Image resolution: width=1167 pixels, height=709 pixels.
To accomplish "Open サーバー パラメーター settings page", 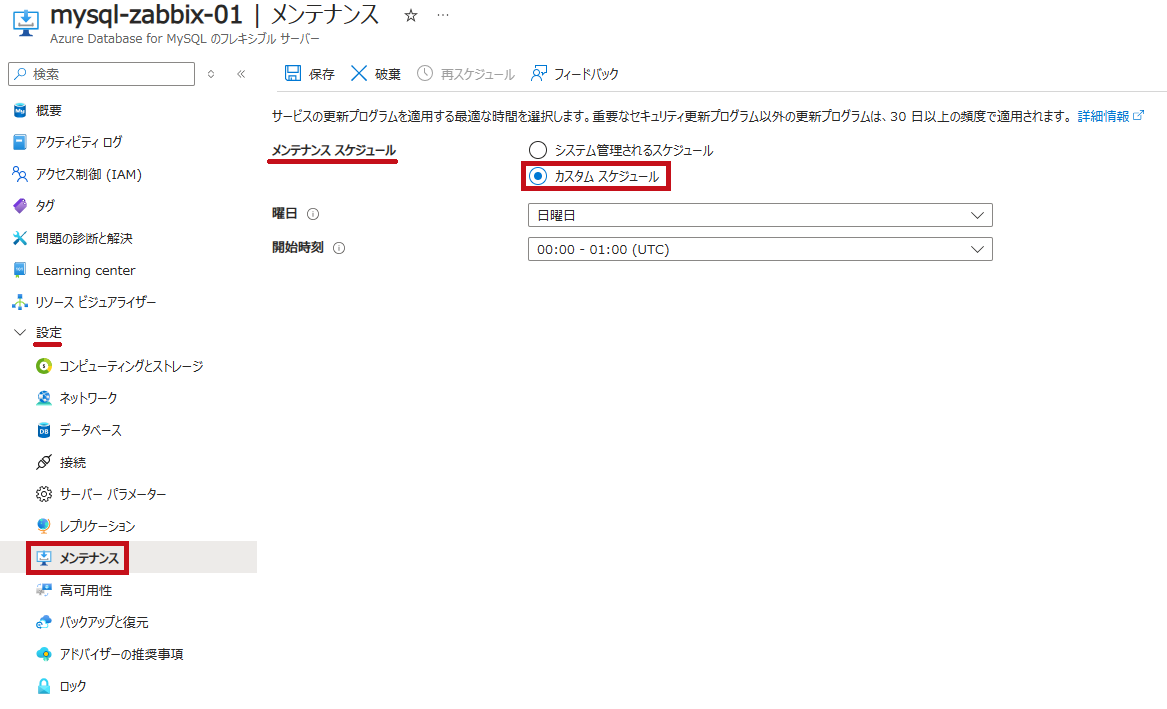I will (x=113, y=494).
